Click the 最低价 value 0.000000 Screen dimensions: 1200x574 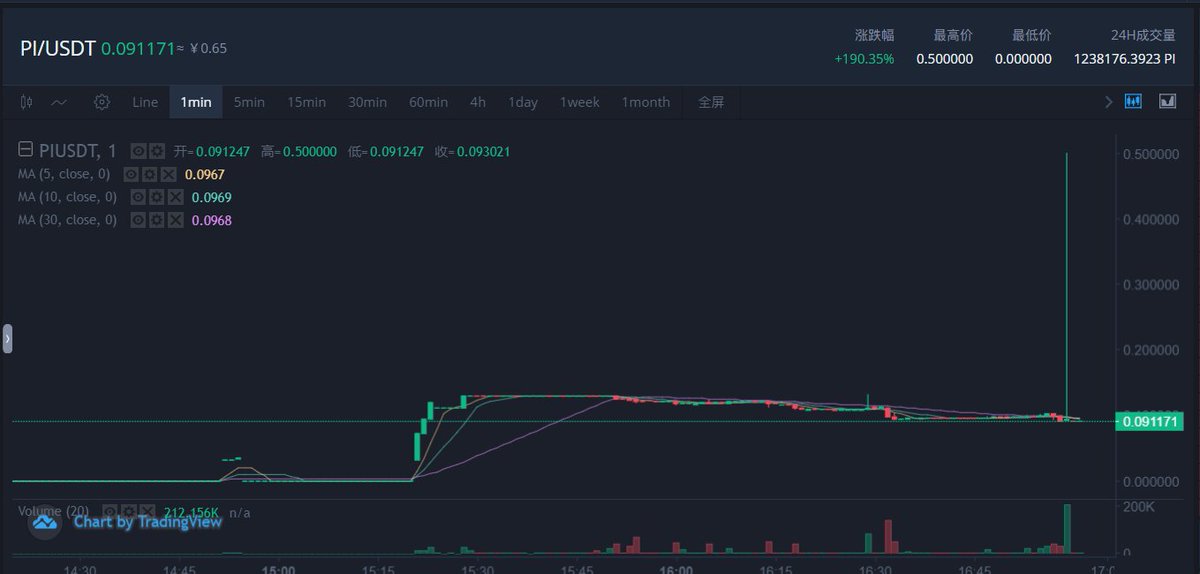pos(1023,59)
